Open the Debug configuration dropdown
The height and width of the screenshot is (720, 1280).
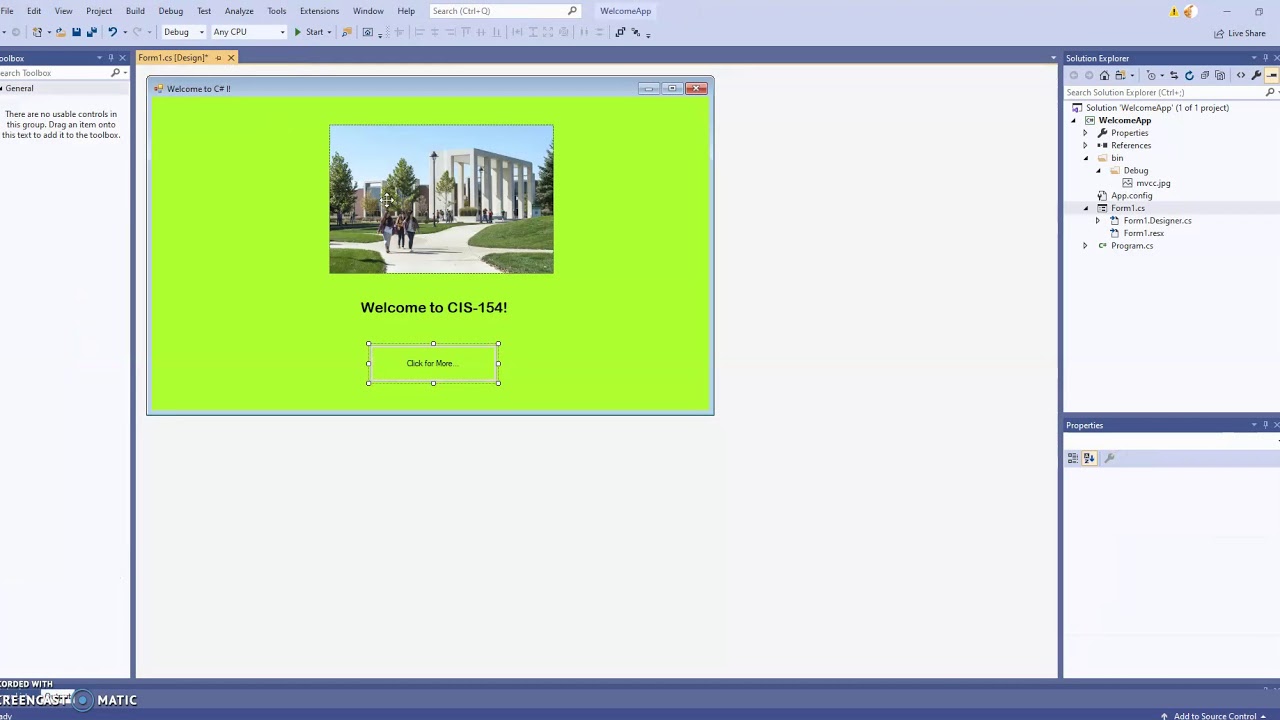184,32
